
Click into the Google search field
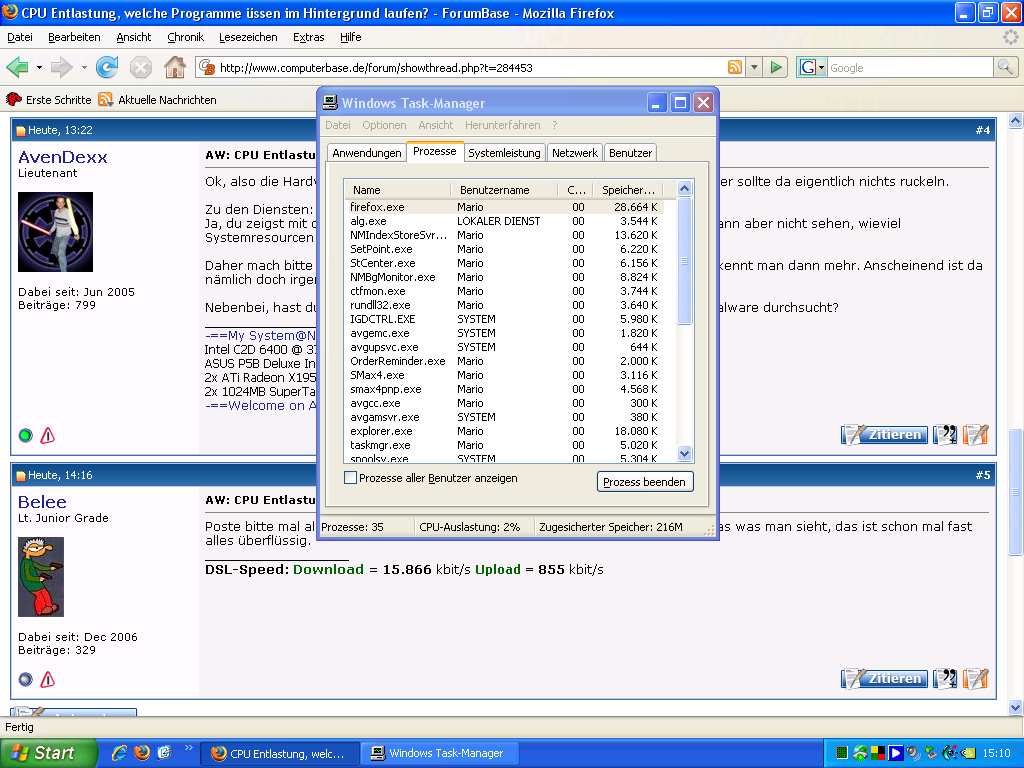[910, 68]
